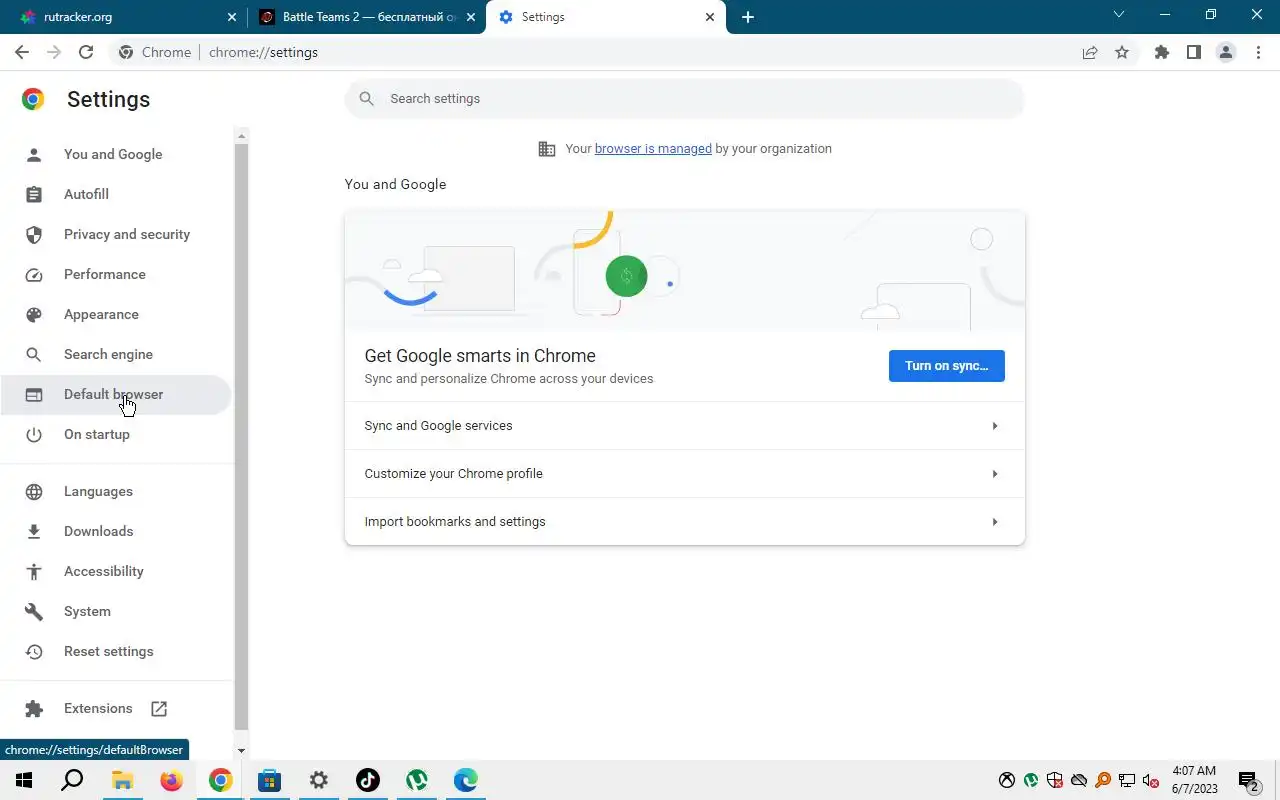Reload the settings page
This screenshot has width=1280, height=800.
[86, 52]
